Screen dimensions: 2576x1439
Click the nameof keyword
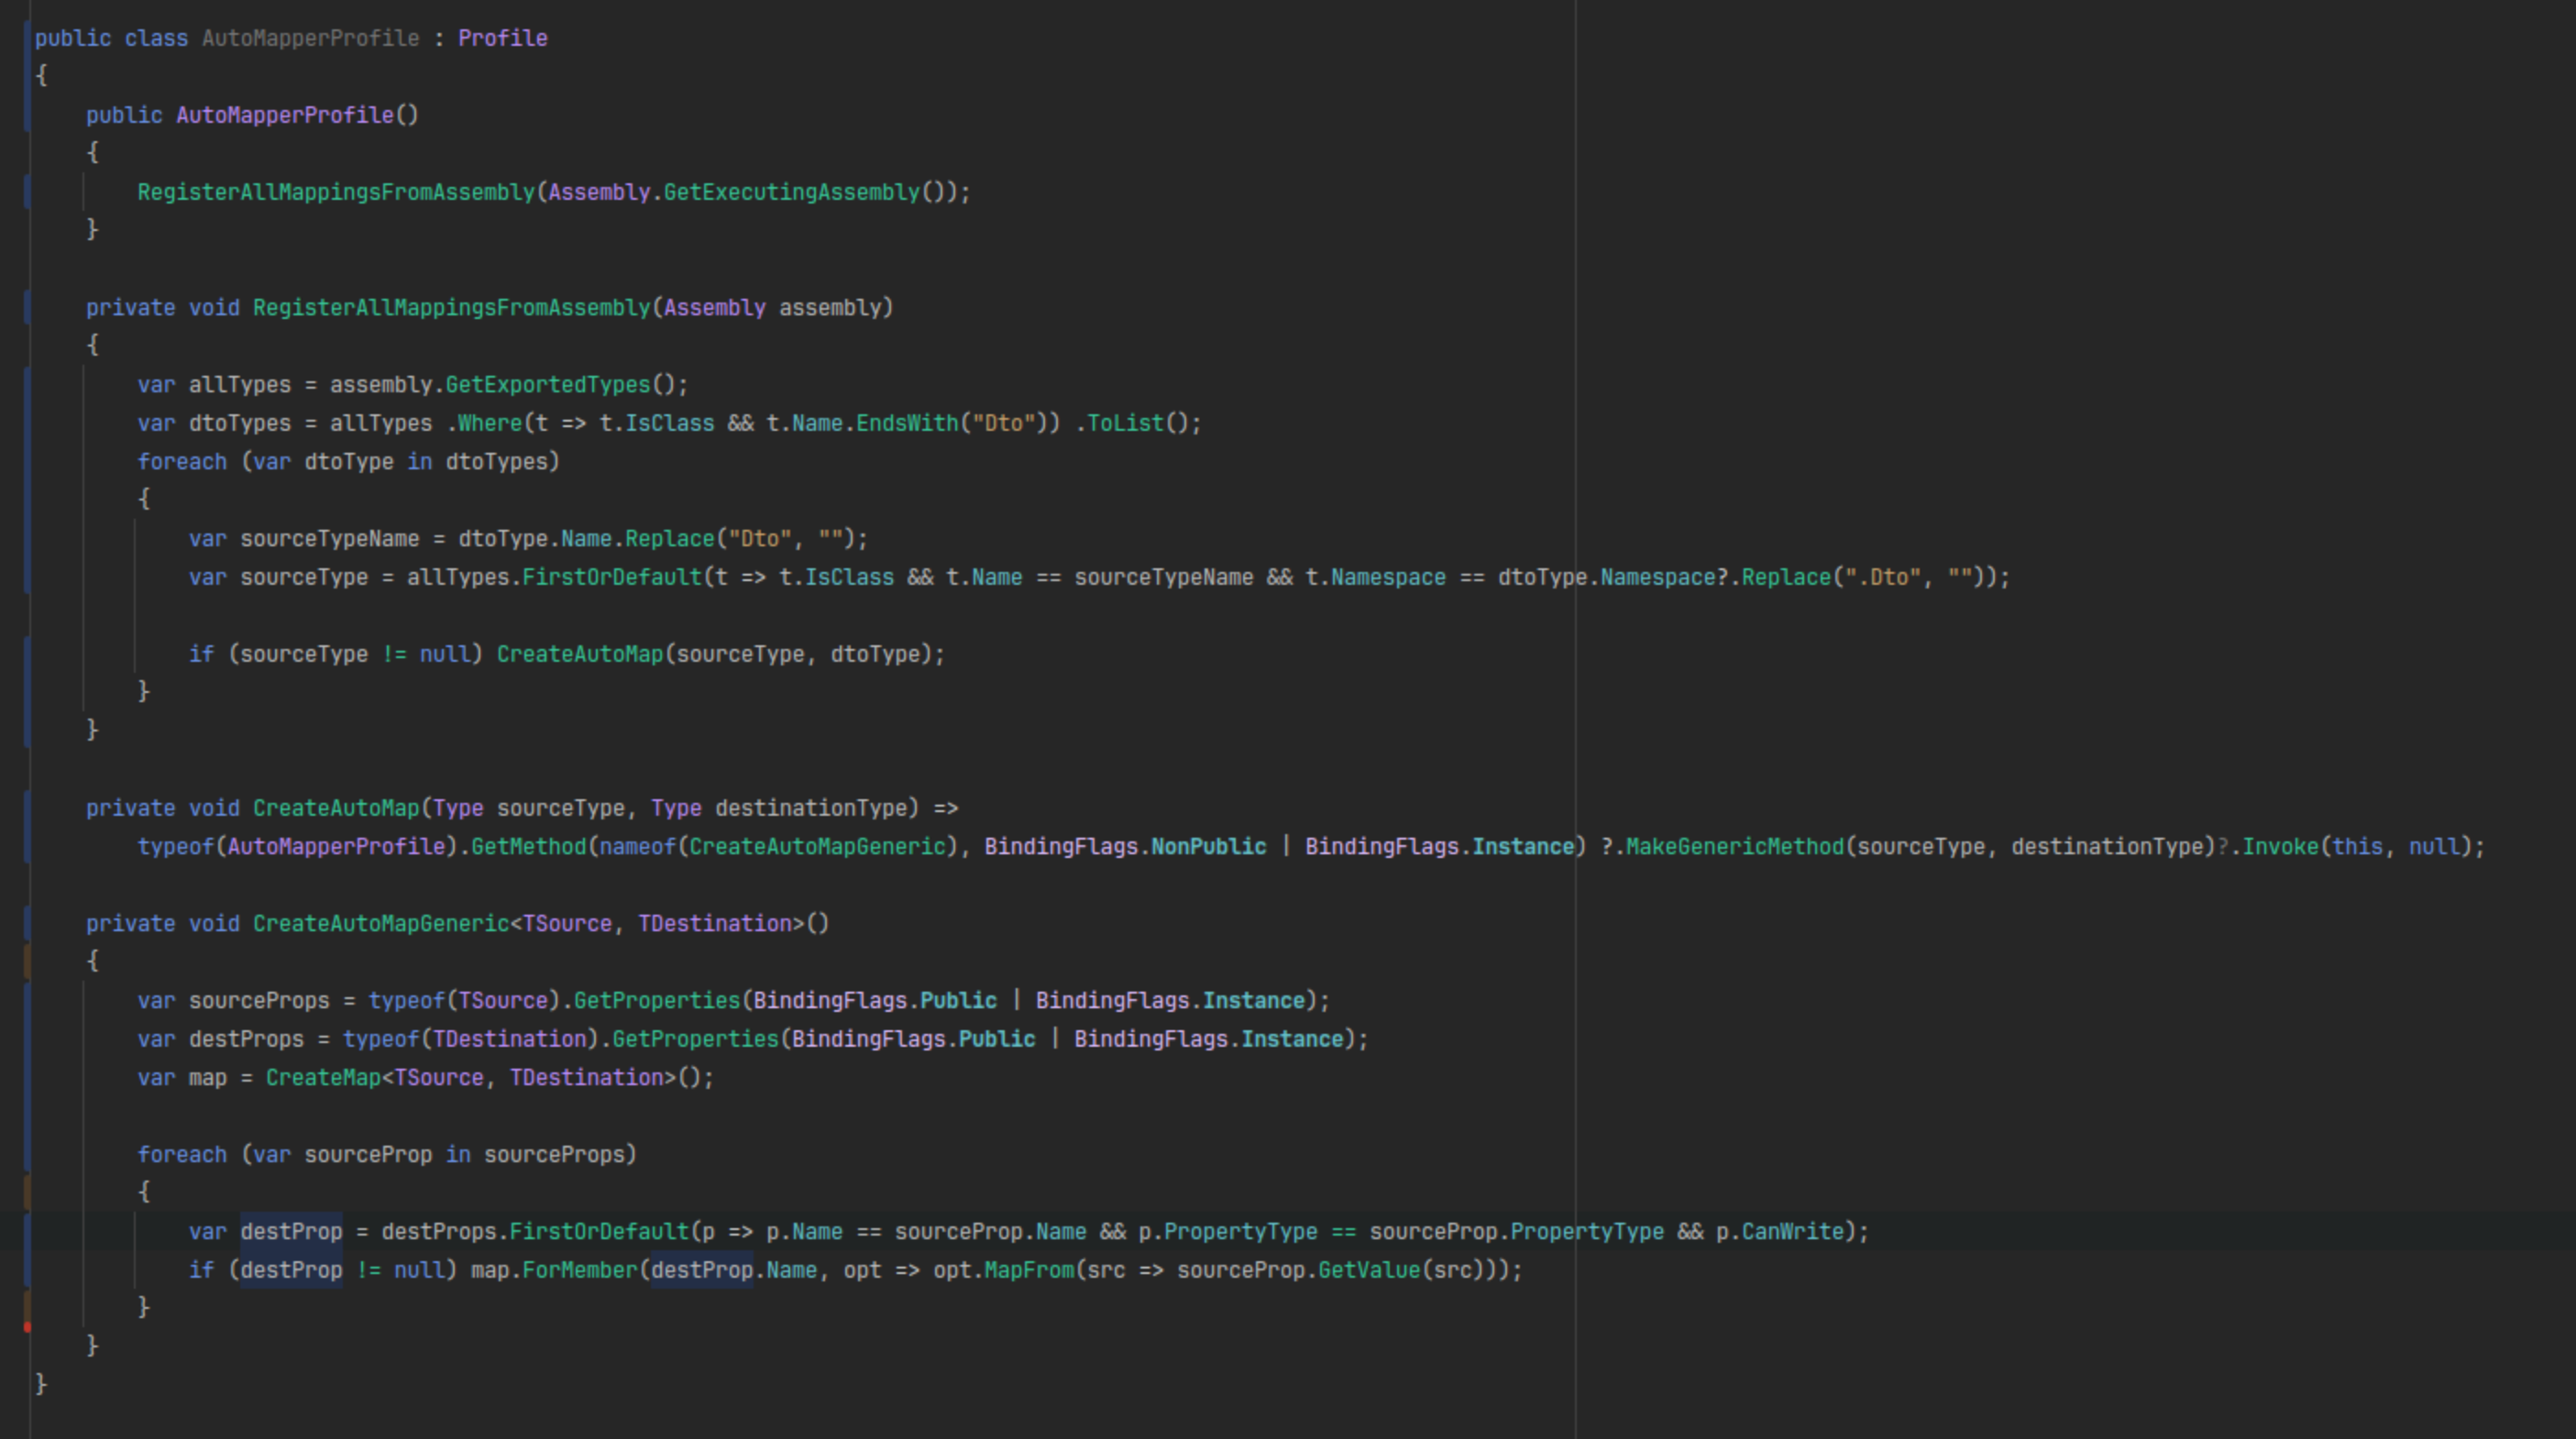tap(637, 847)
